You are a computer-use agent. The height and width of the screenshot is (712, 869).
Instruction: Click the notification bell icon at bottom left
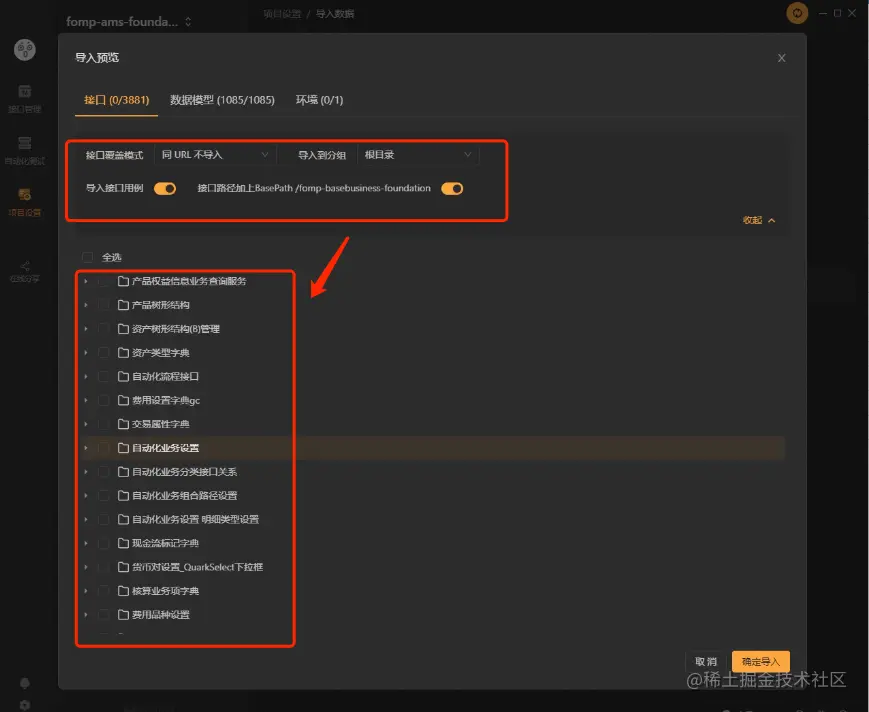point(25,683)
